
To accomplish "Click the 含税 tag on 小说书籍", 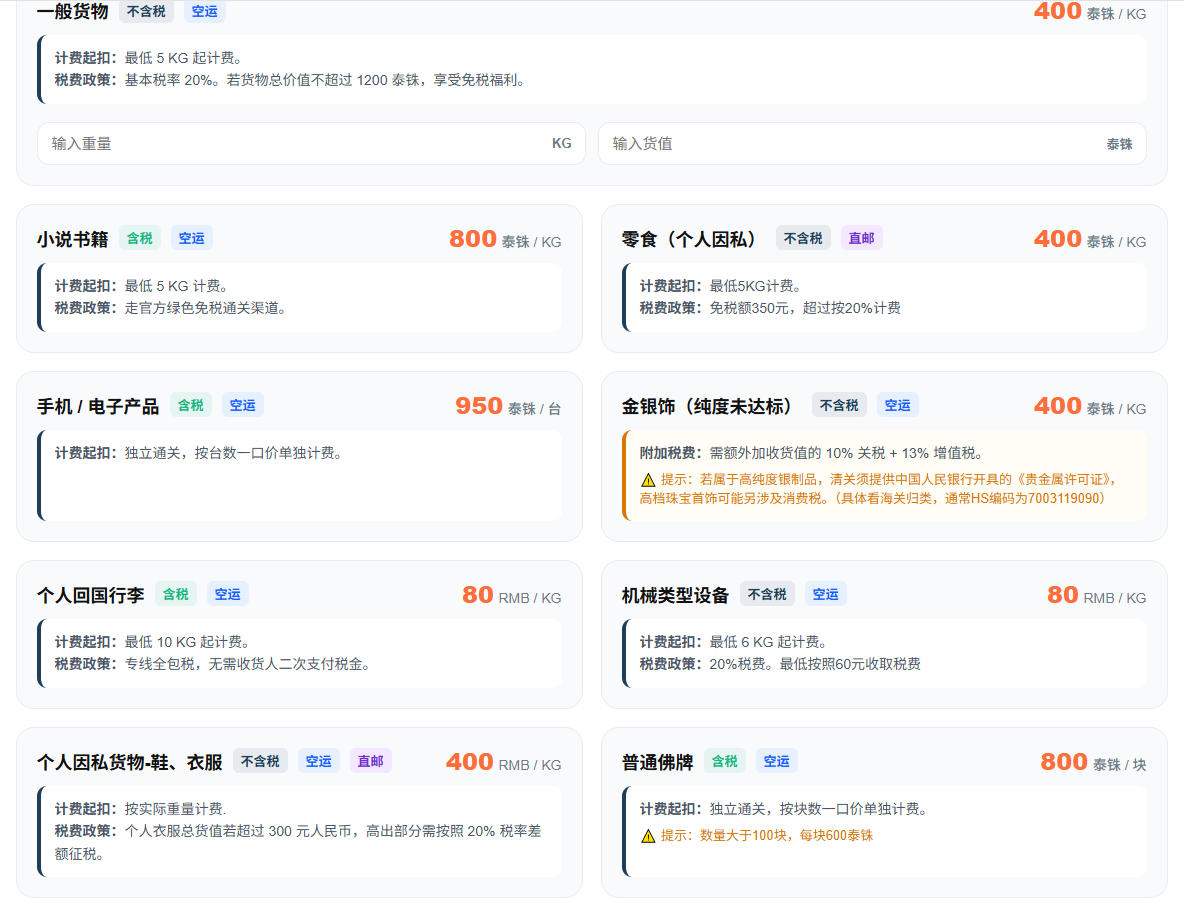I will point(140,238).
